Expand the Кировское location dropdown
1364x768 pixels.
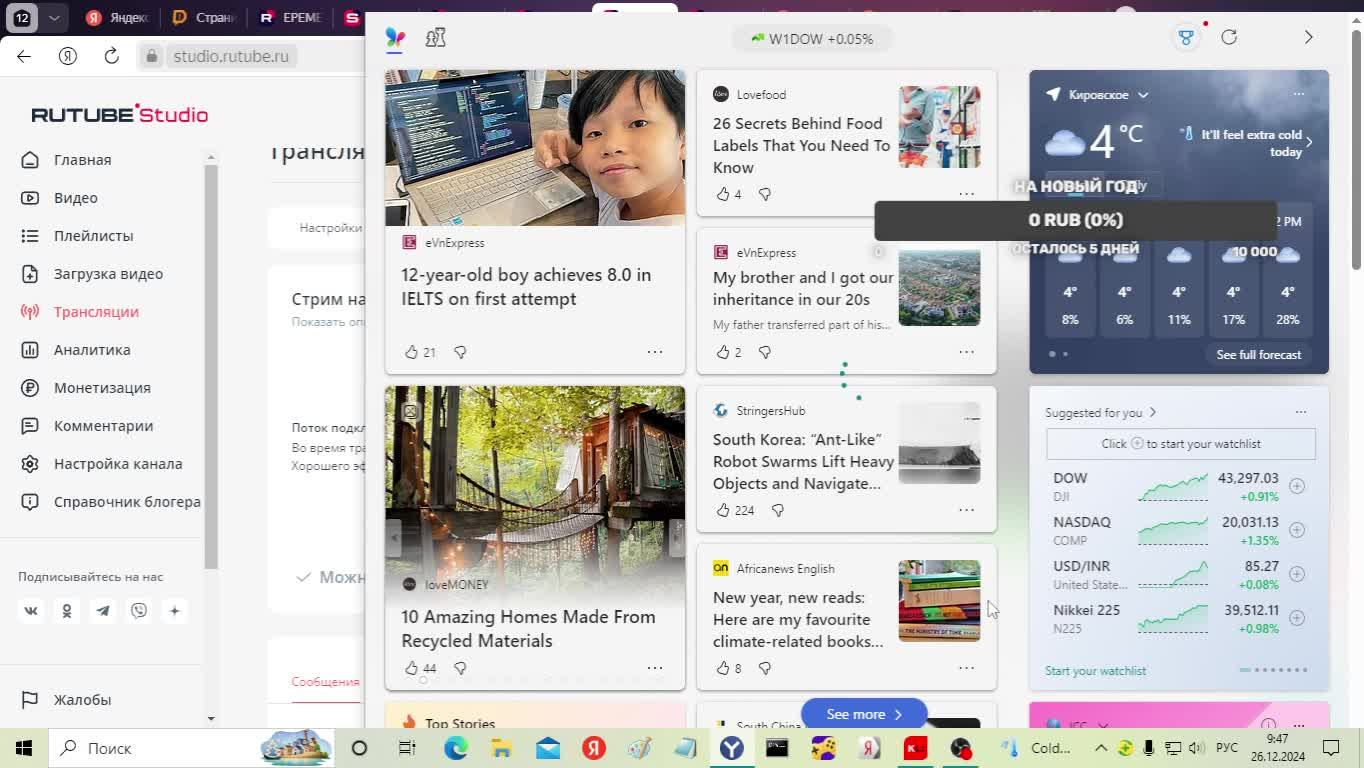pos(1143,95)
